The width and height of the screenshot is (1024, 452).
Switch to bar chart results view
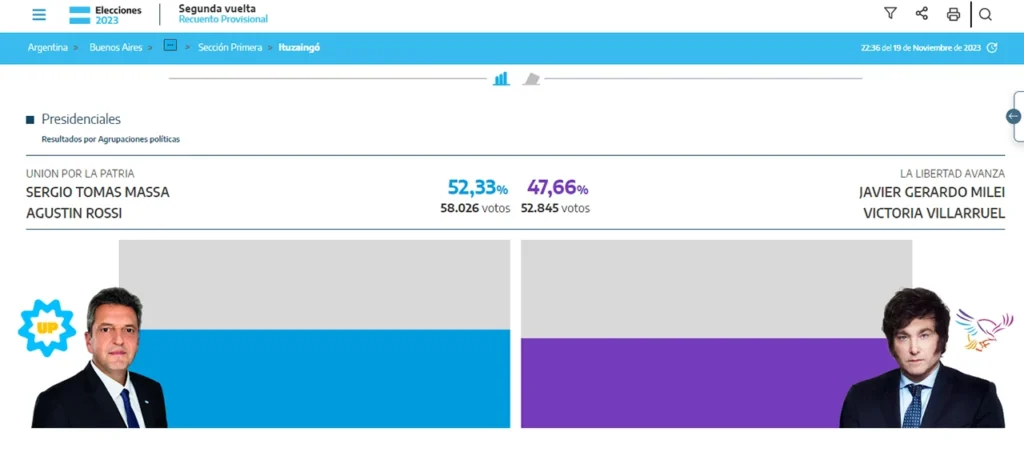coord(501,78)
